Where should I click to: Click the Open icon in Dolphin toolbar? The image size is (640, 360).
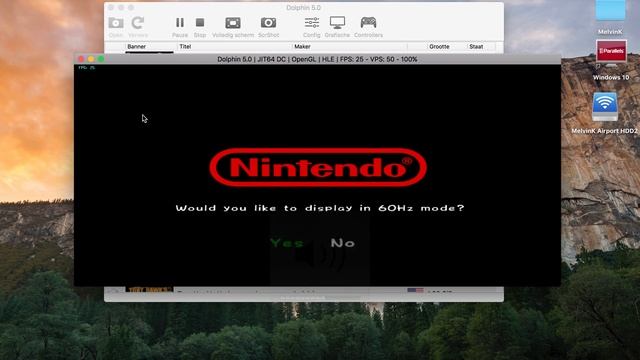click(x=116, y=23)
